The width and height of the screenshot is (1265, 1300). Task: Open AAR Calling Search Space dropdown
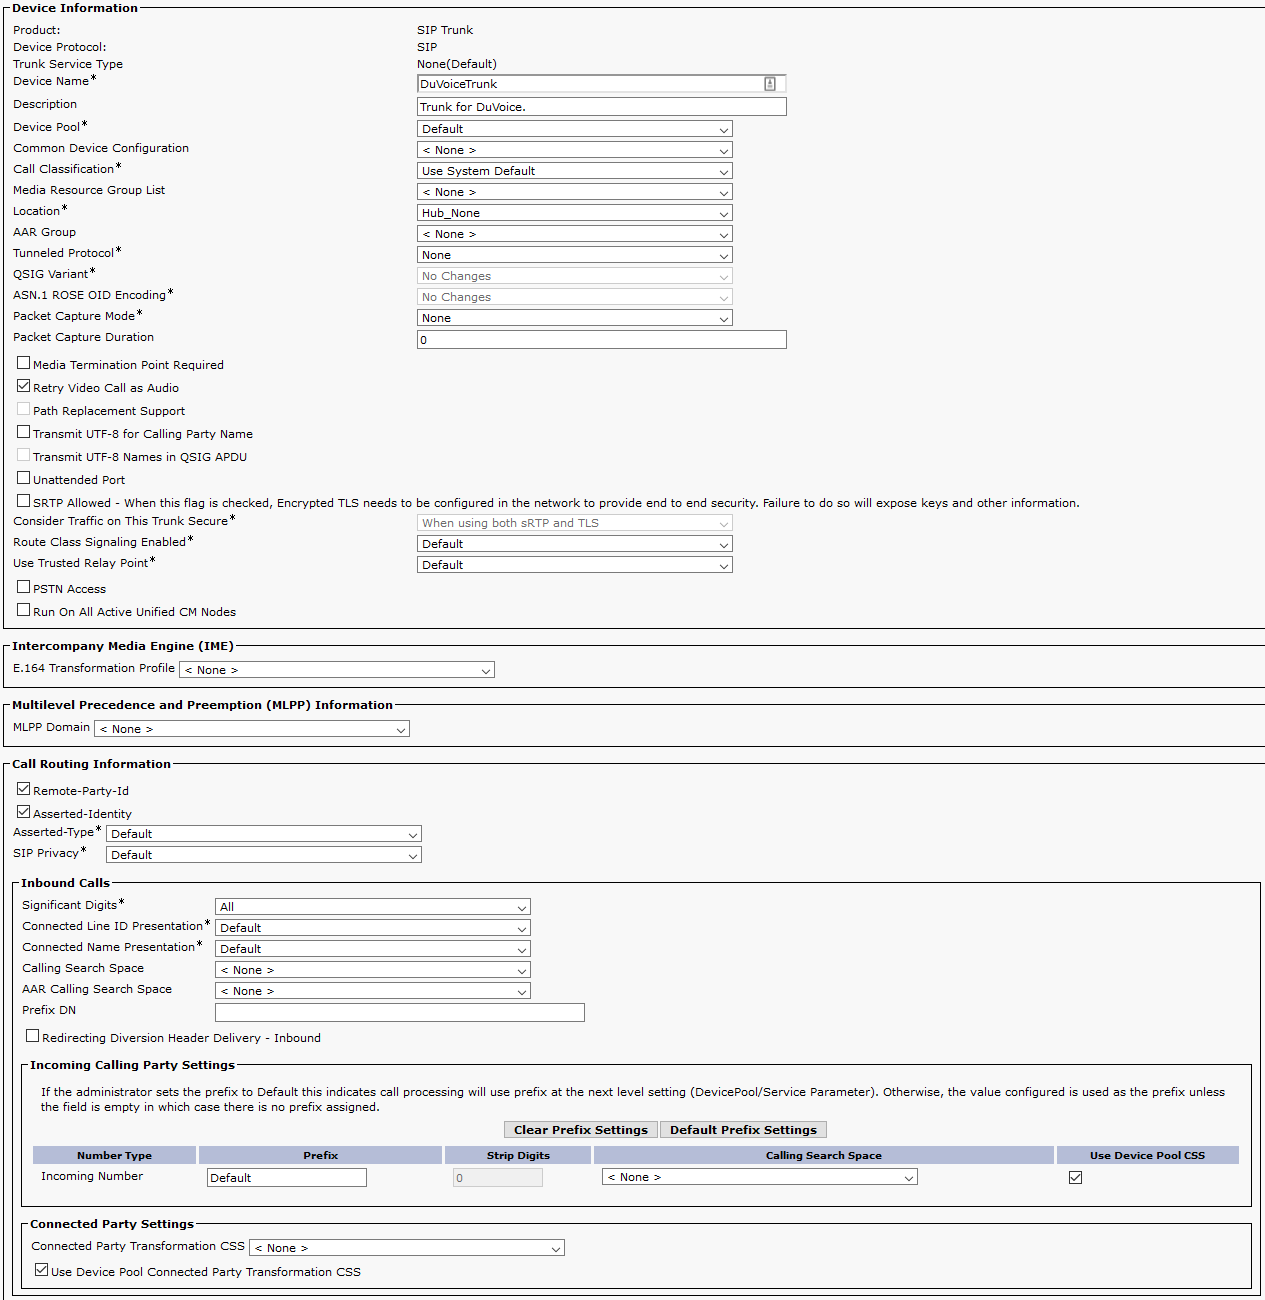pos(373,991)
